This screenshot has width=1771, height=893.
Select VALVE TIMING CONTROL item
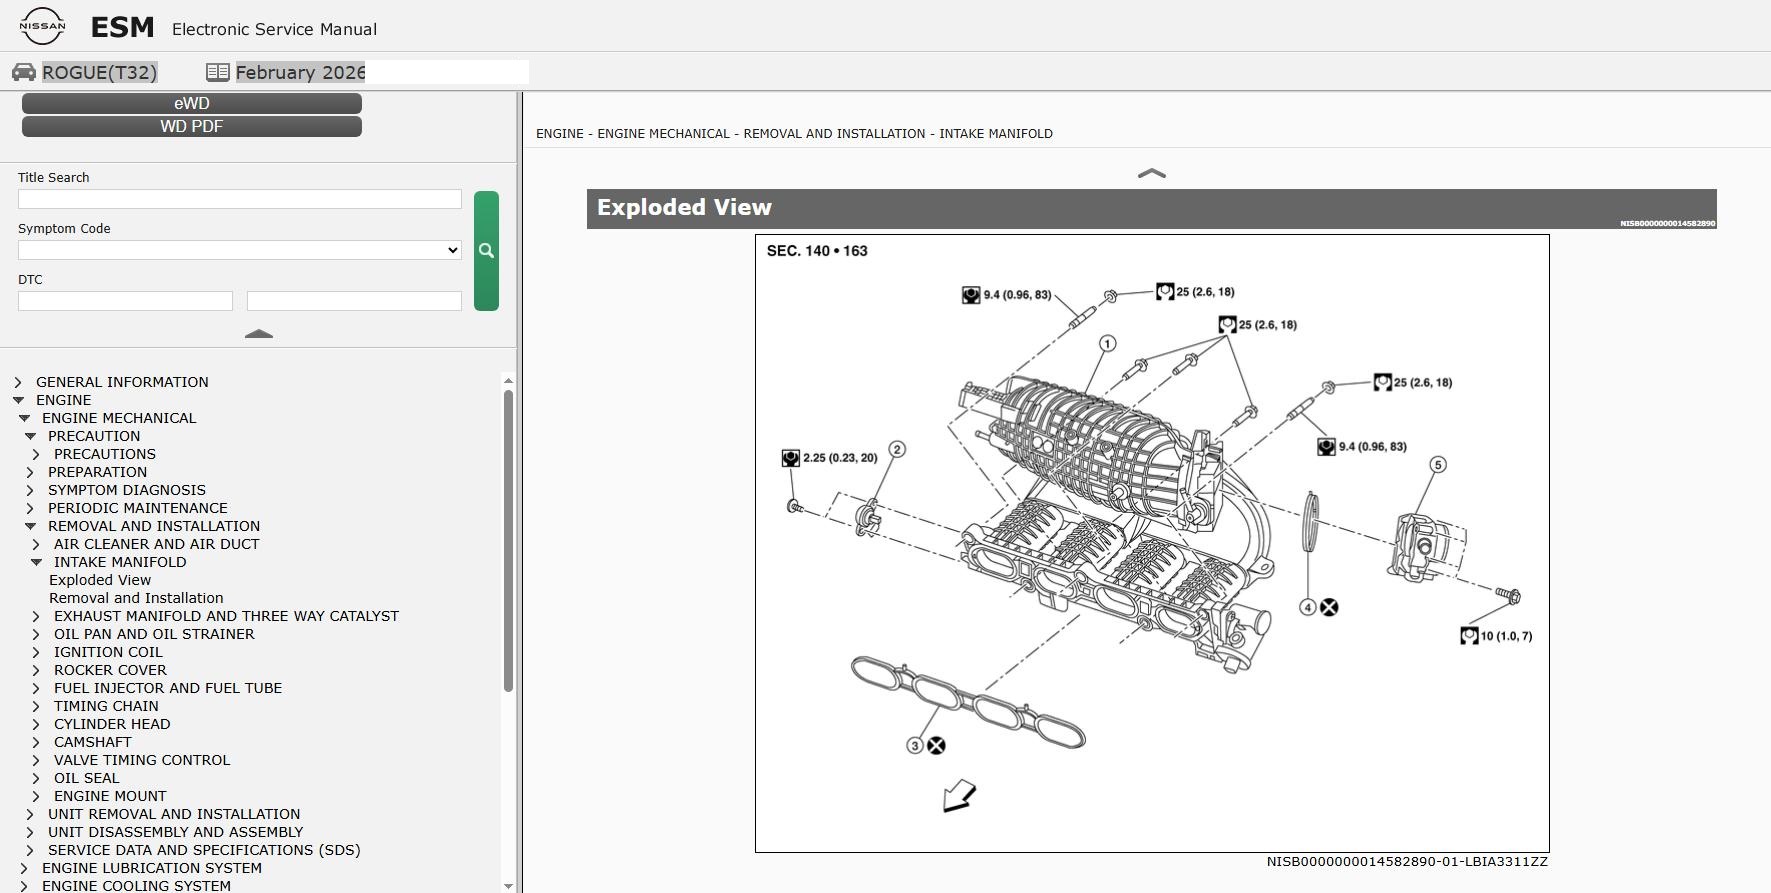[x=142, y=760]
